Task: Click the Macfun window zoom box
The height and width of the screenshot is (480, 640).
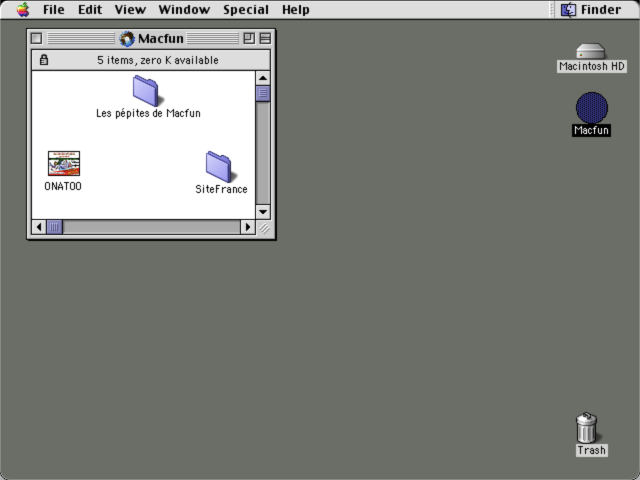Action: [x=249, y=38]
